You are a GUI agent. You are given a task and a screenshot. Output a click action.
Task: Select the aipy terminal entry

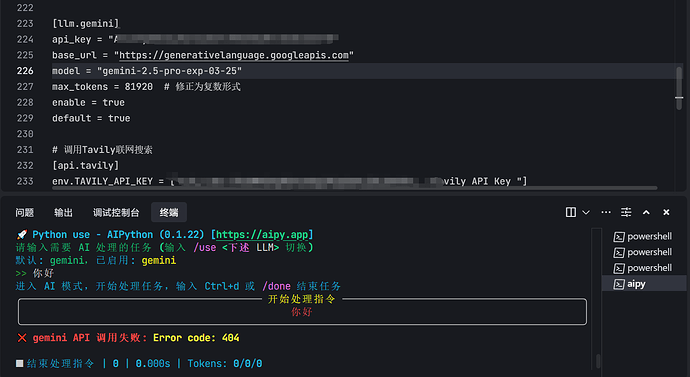643,284
